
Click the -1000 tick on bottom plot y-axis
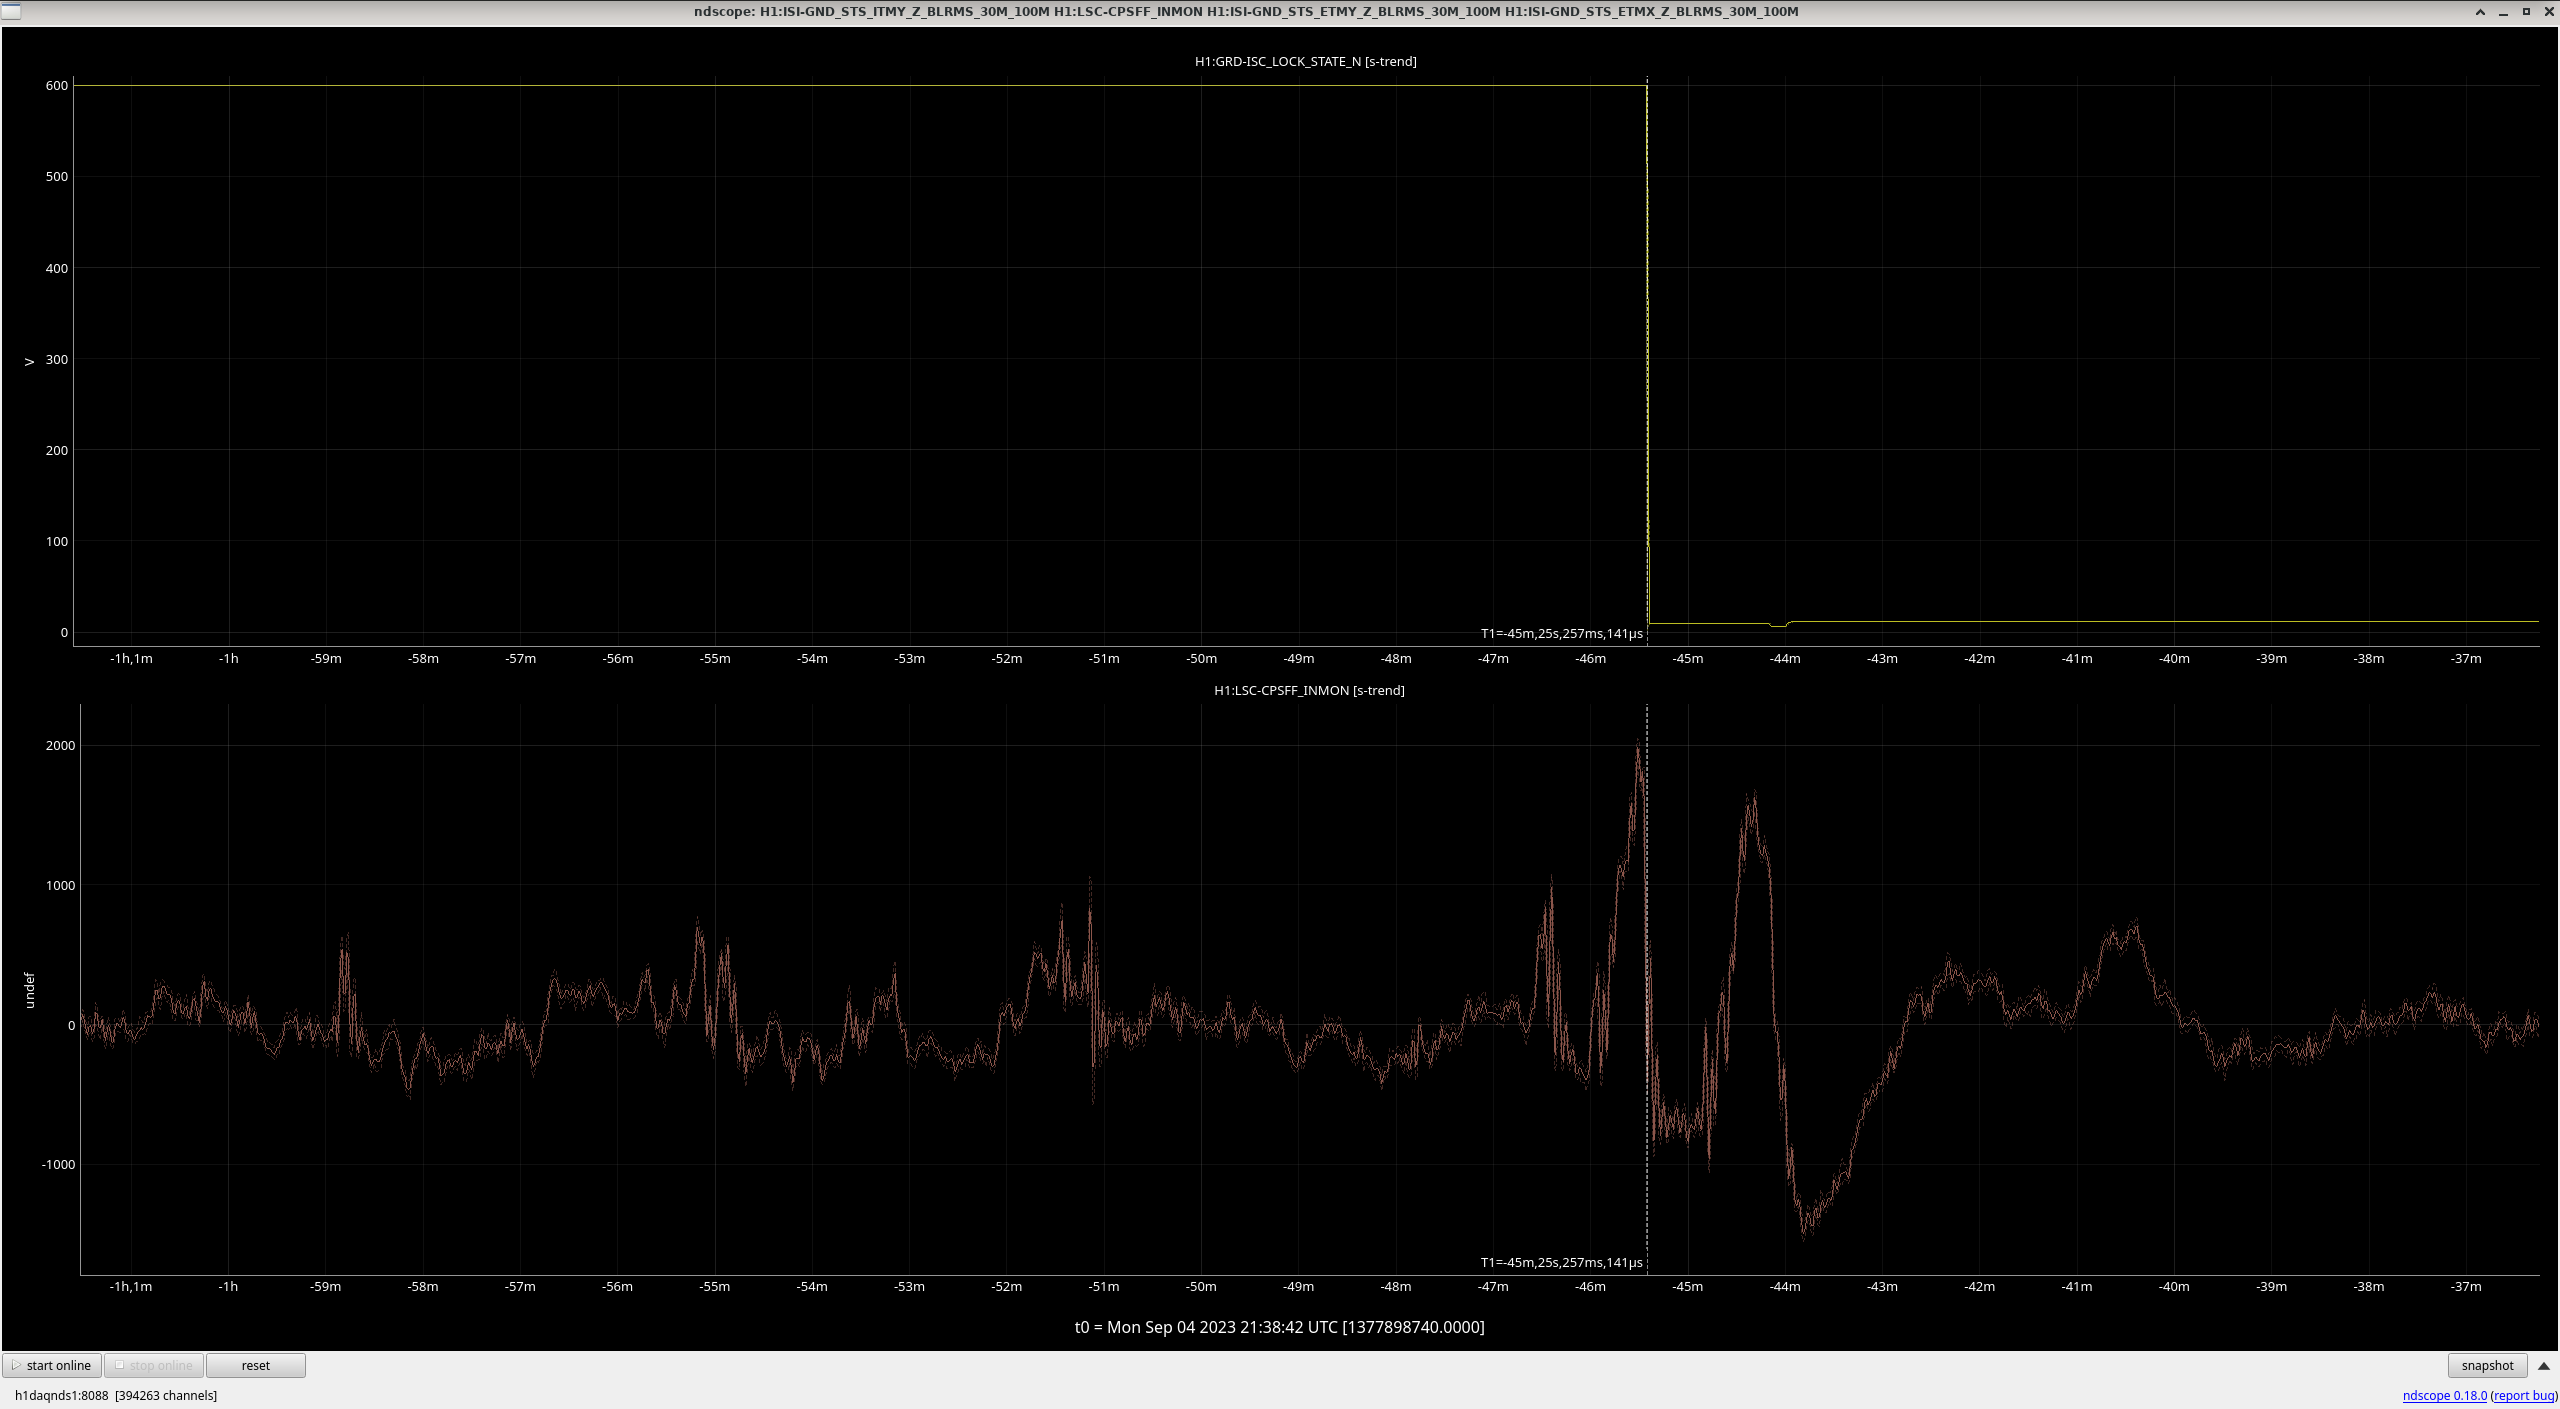[x=58, y=1164]
